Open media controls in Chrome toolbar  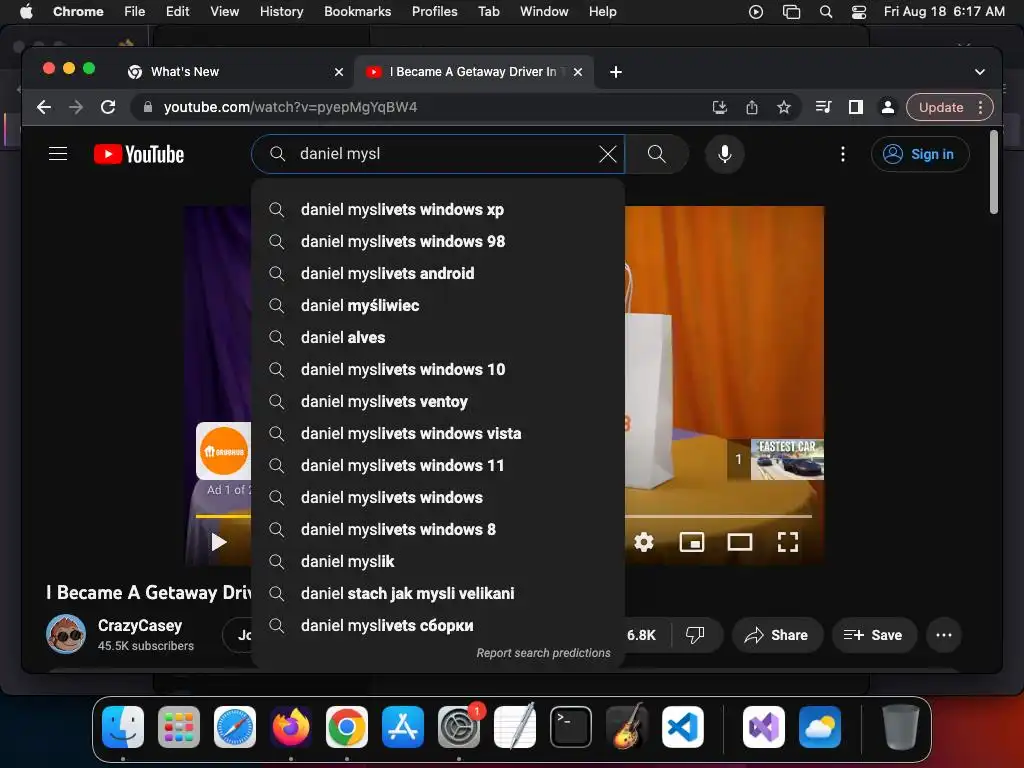click(824, 107)
